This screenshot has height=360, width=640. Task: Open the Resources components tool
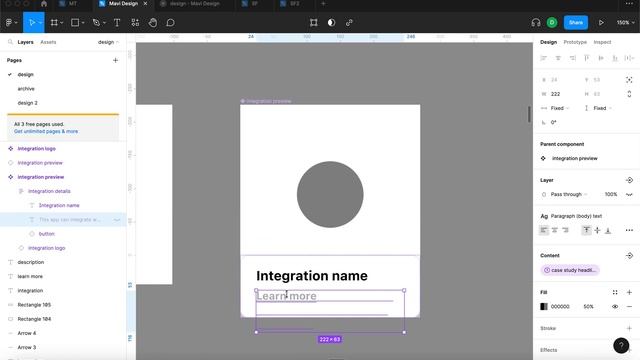(135, 23)
